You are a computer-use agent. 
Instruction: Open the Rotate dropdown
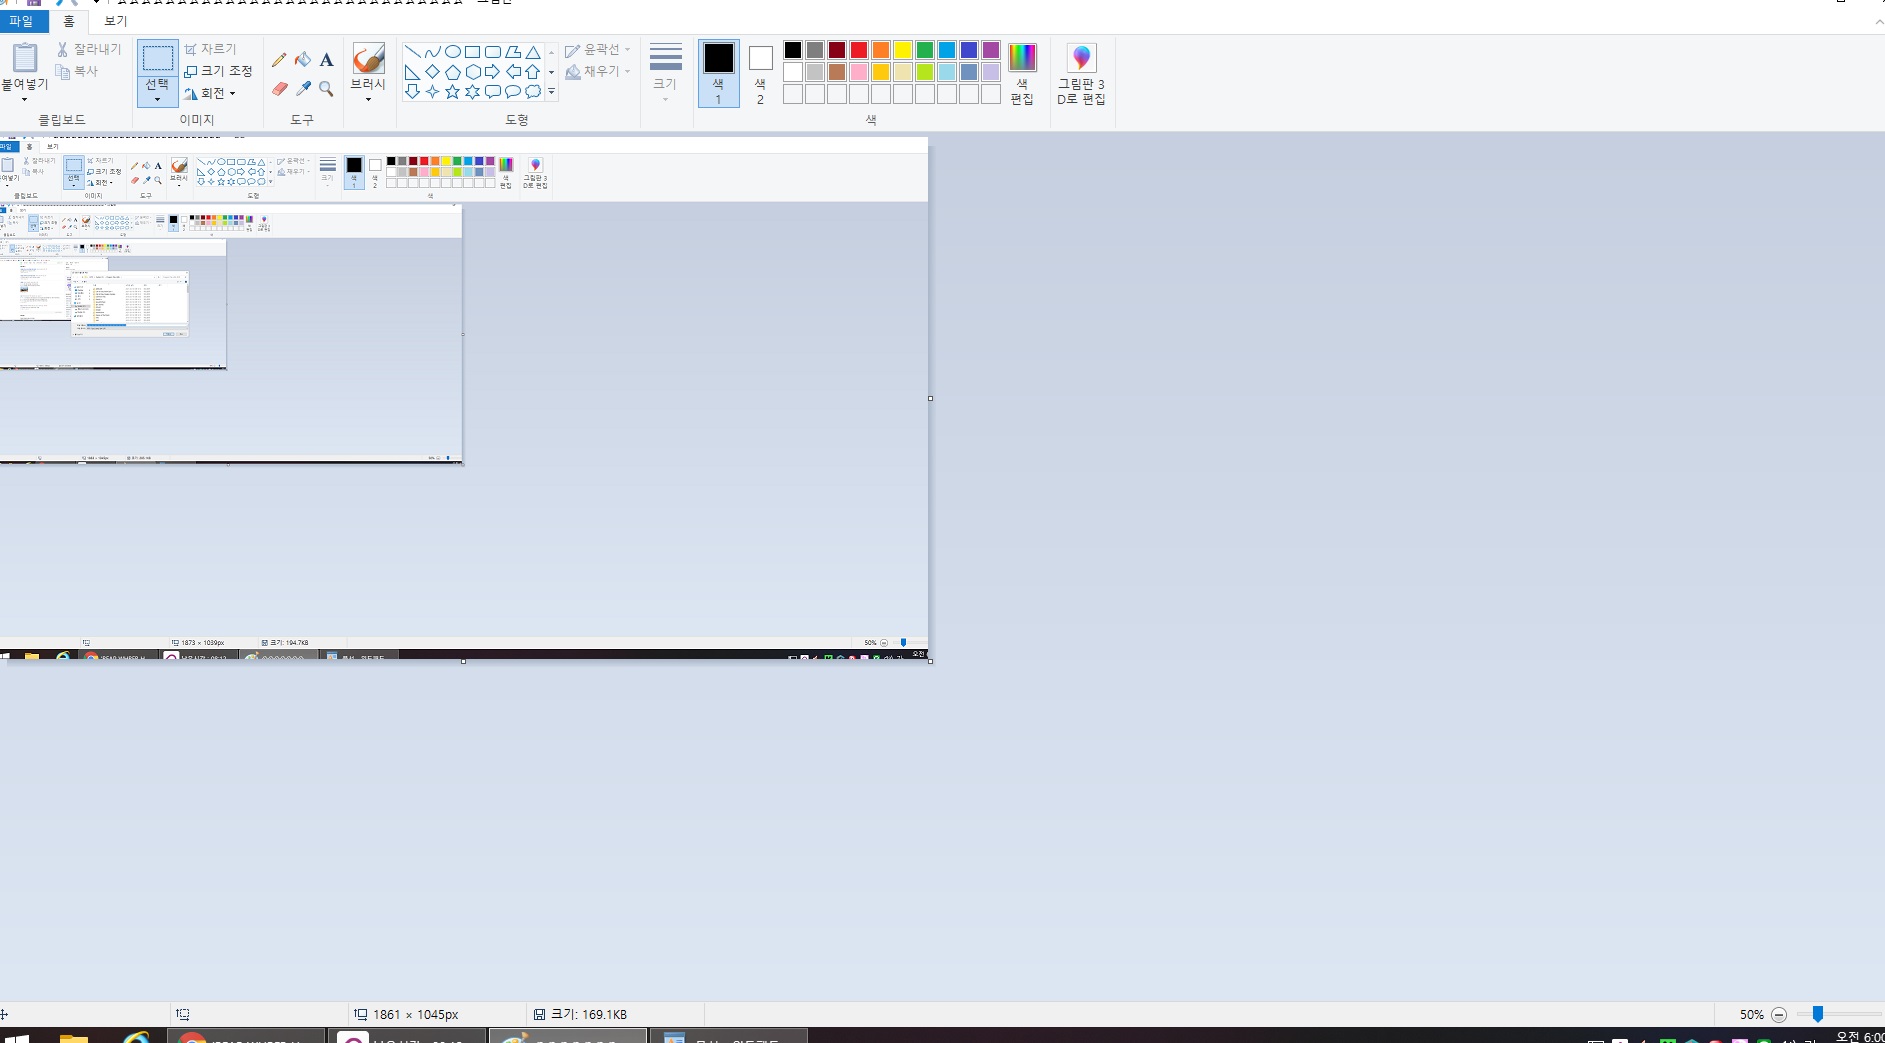point(210,93)
